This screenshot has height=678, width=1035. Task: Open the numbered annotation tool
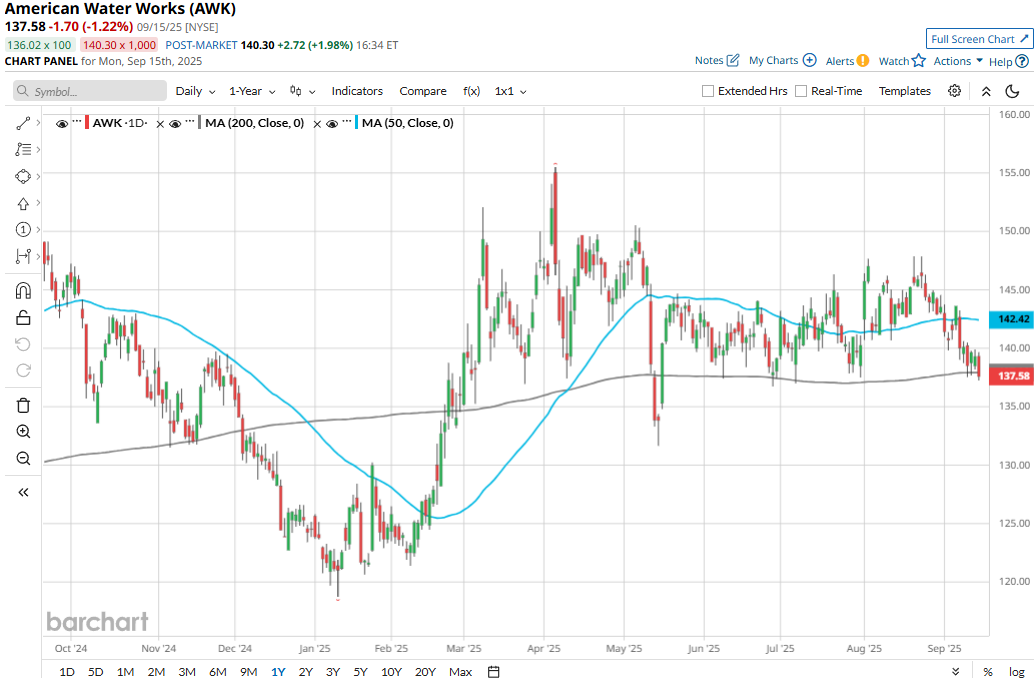(x=23, y=230)
